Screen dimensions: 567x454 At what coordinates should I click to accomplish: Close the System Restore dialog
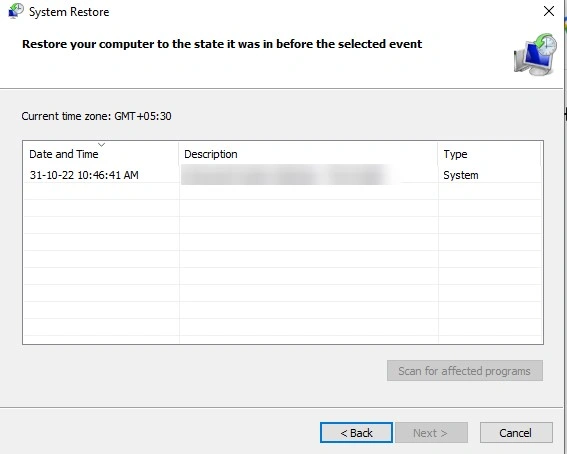549,11
